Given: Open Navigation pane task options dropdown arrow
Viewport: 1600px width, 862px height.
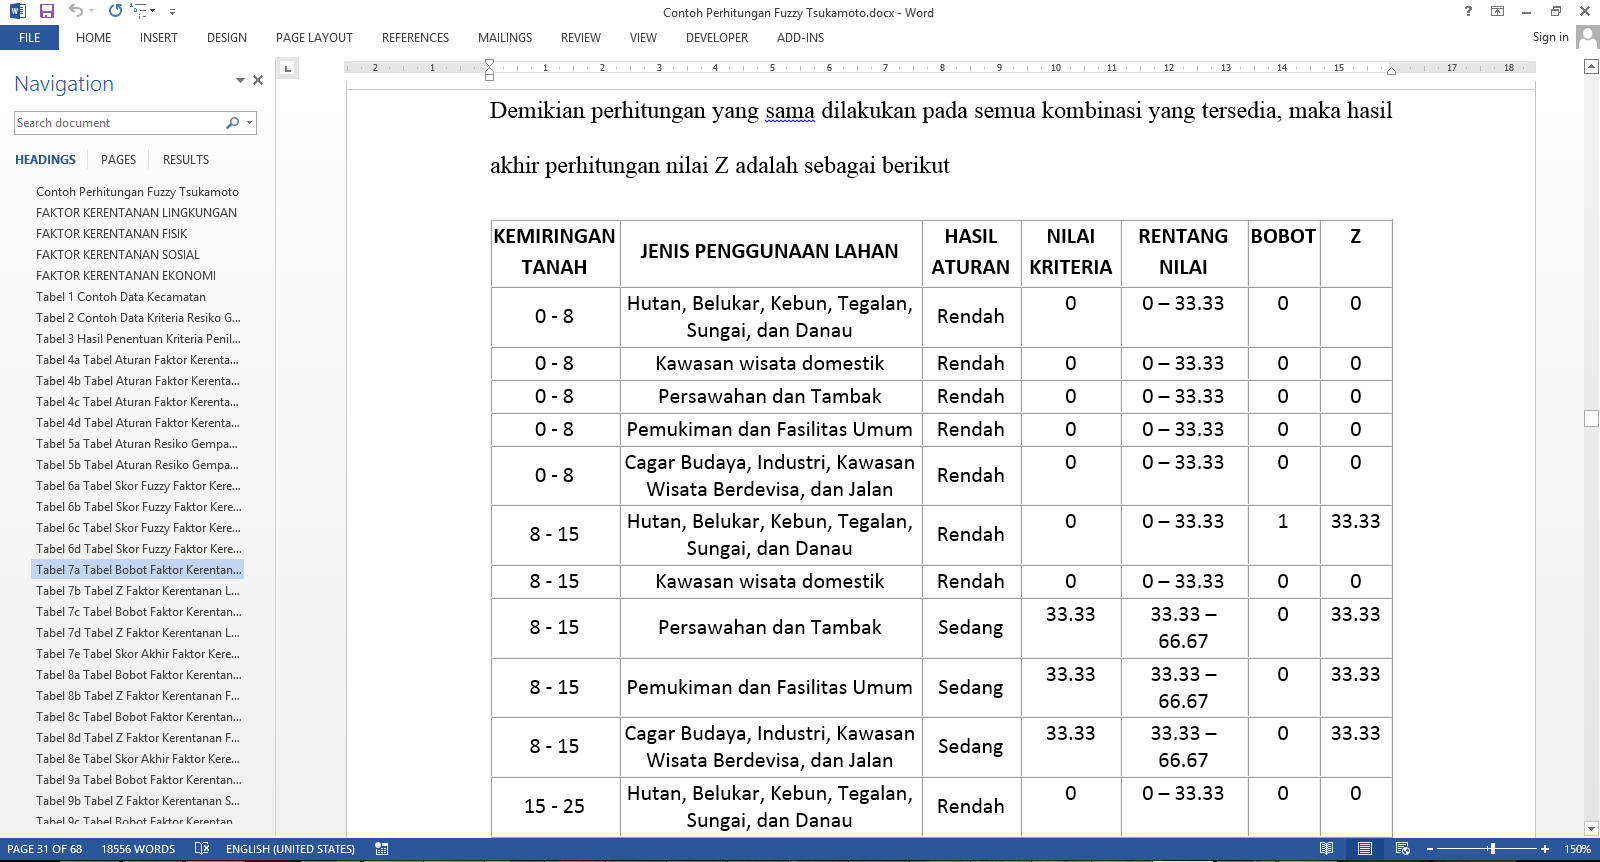Looking at the screenshot, I should coord(240,80).
